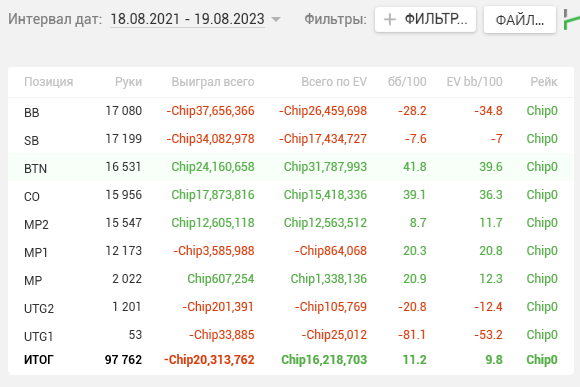Sort by EV bb/100 column header

pos(474,82)
